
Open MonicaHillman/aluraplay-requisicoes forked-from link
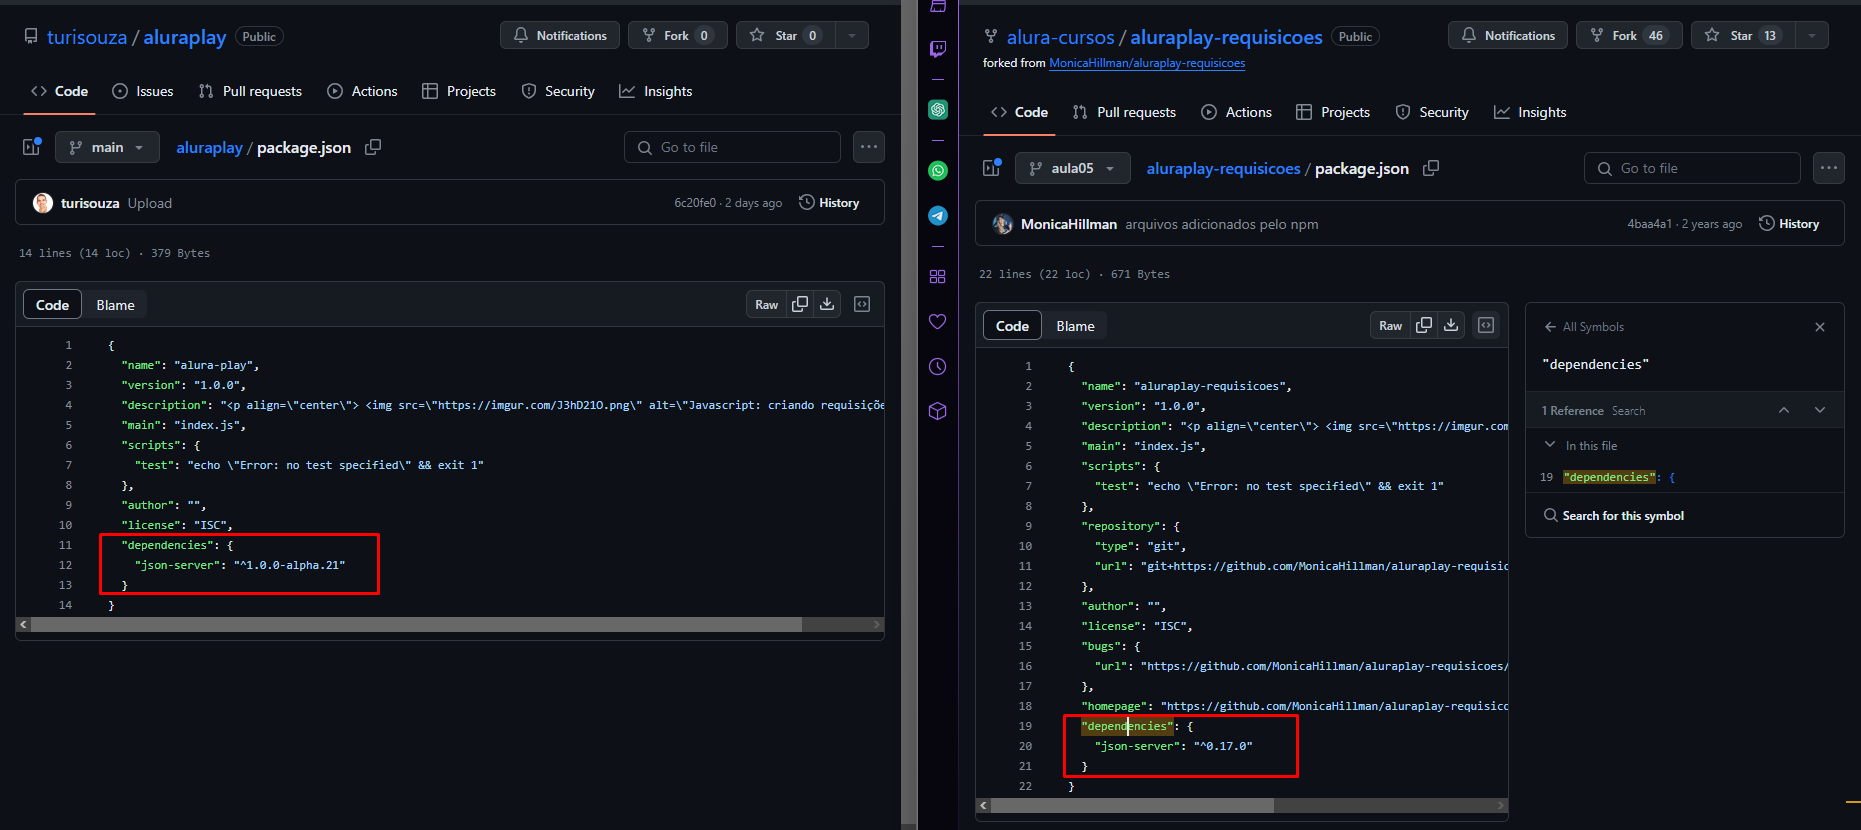click(x=1147, y=63)
